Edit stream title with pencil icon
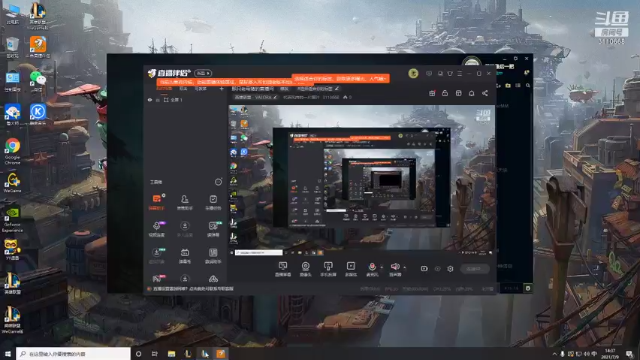 (x=337, y=88)
